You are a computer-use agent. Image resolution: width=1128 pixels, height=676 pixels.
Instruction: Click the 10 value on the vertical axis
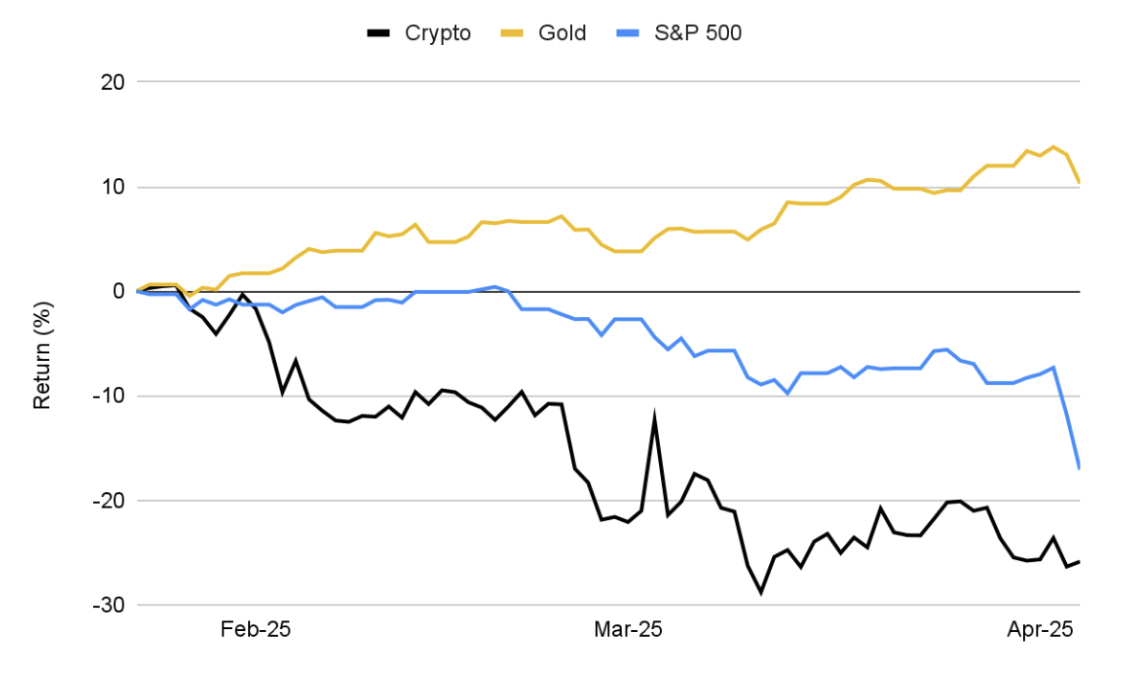[x=113, y=187]
